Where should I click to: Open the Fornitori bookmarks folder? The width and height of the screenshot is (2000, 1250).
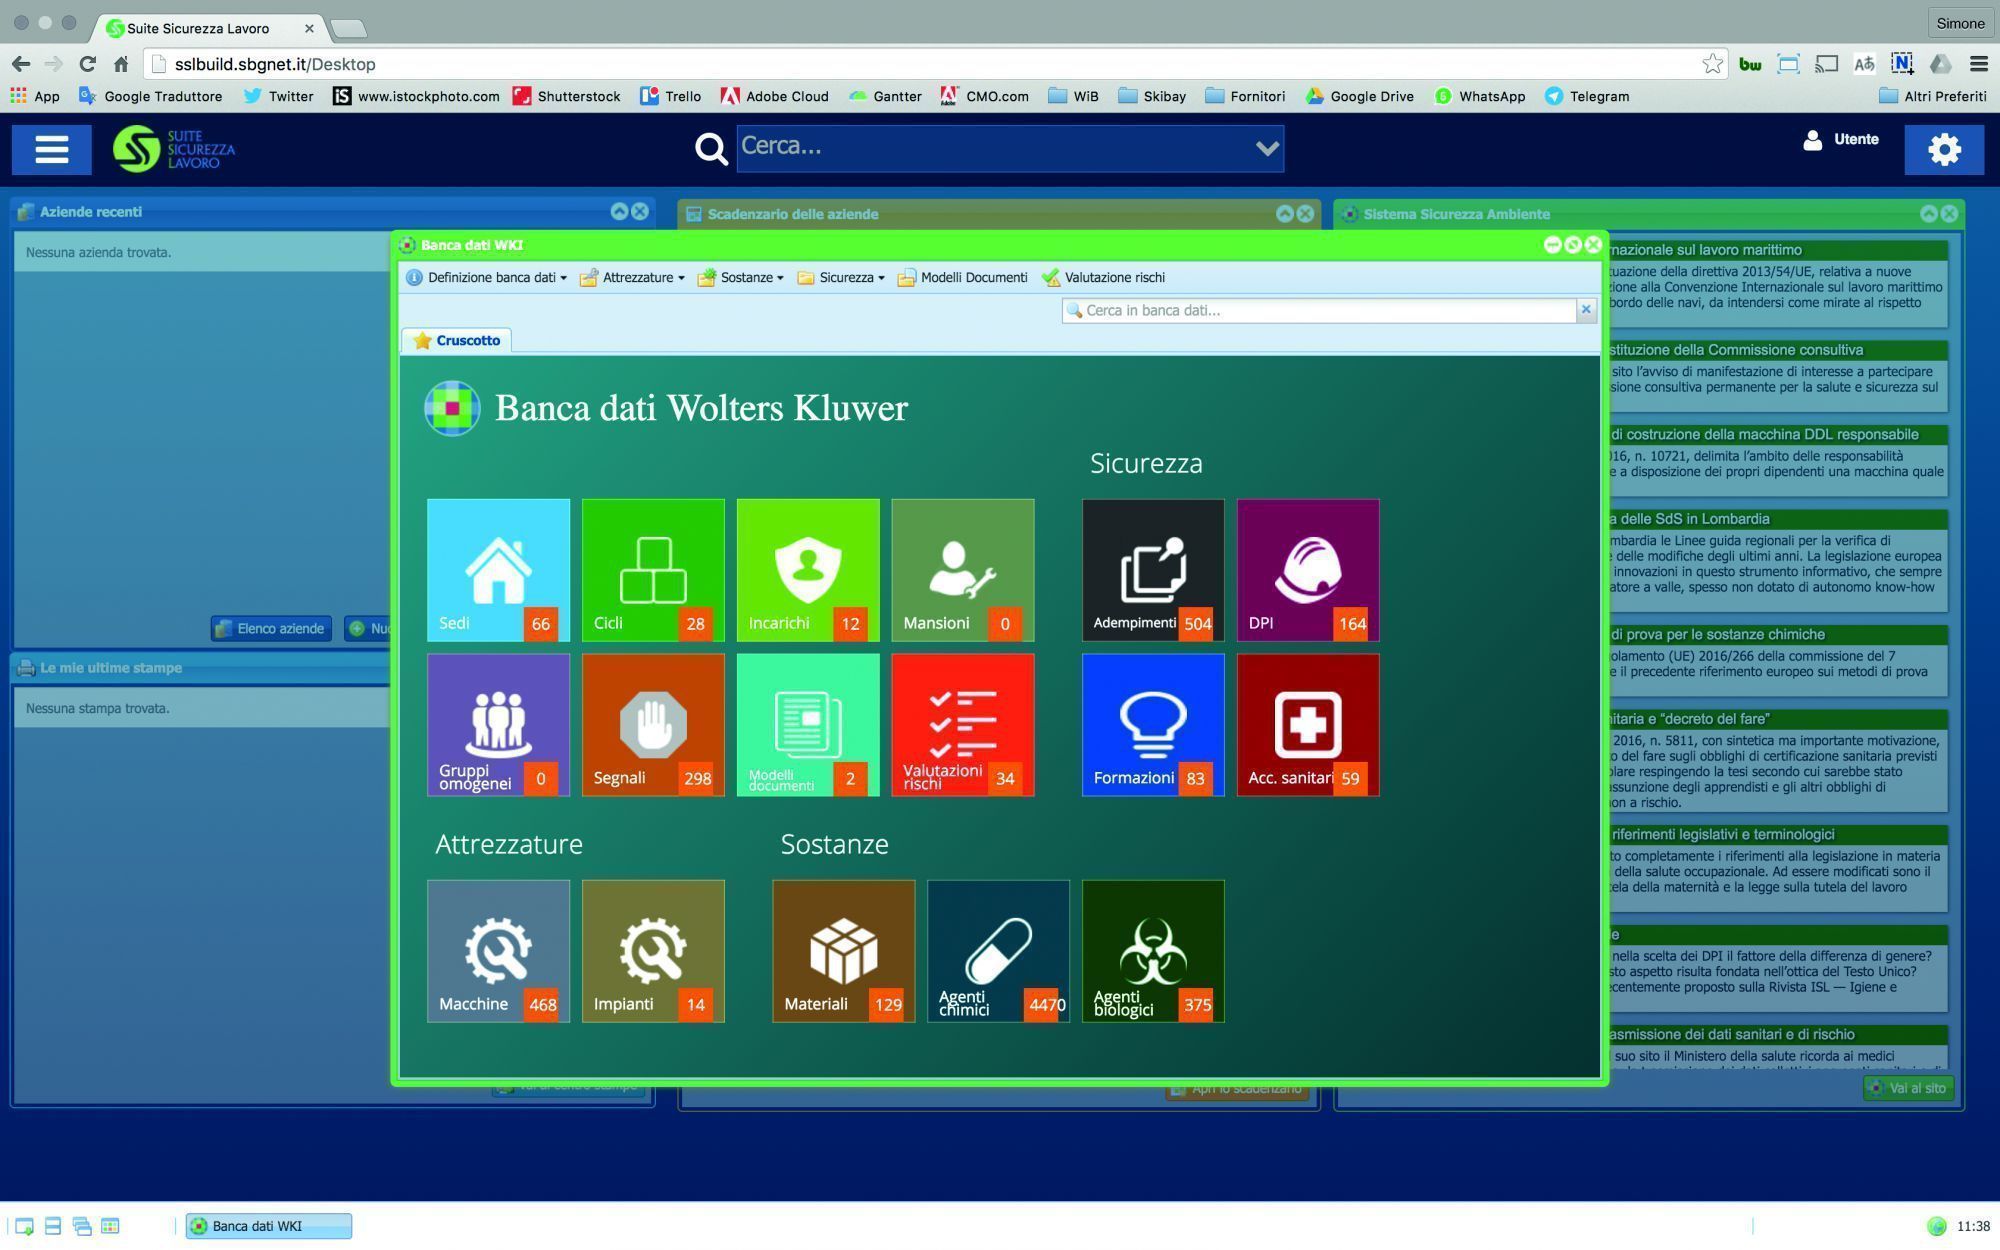pyautogui.click(x=1245, y=96)
